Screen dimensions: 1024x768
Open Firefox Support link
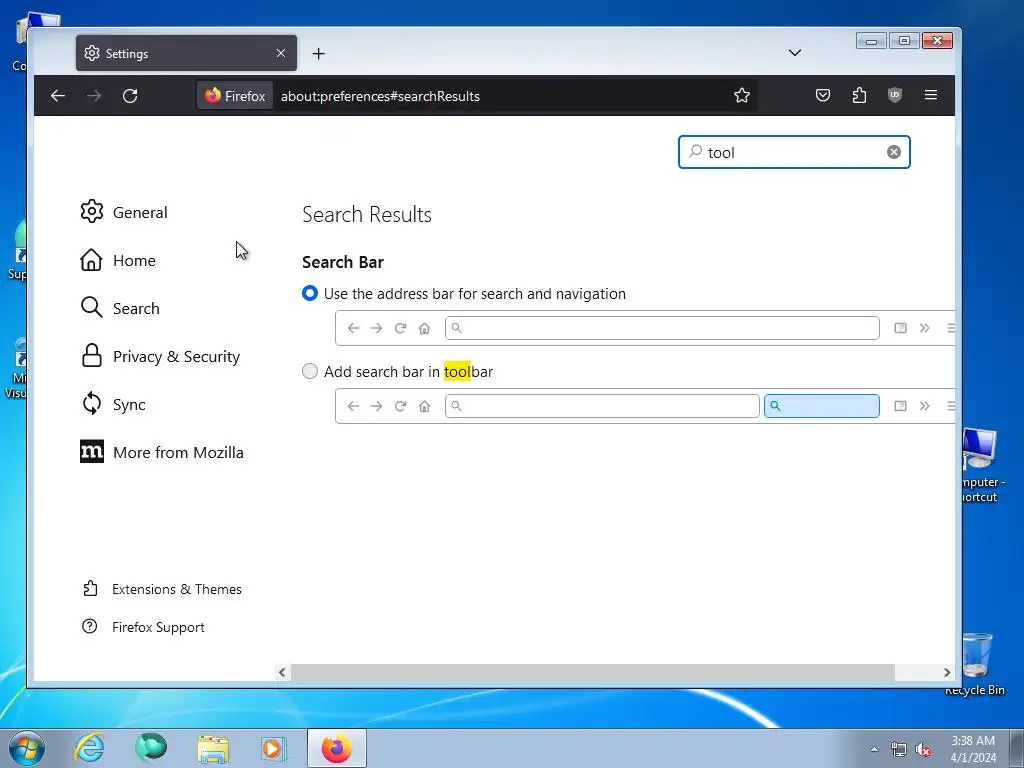pyautogui.click(x=143, y=627)
